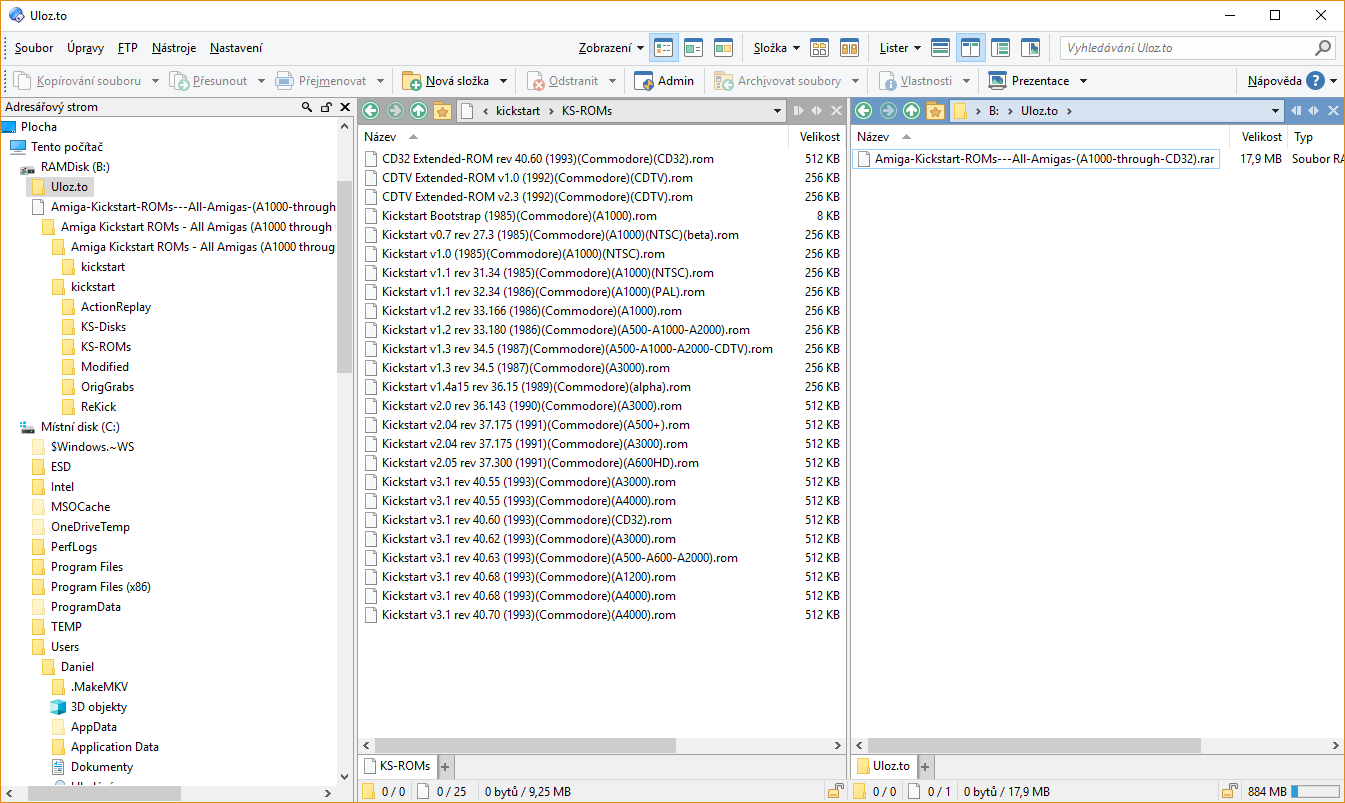This screenshot has width=1345, height=803.
Task: Open favorites star in right pane
Action: (x=935, y=111)
